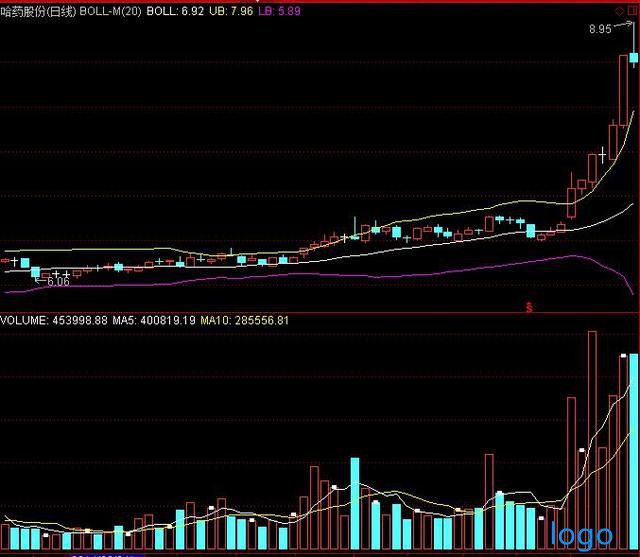Click the first cyan candlestick near 6.06
The image size is (640, 557).
click(35, 272)
